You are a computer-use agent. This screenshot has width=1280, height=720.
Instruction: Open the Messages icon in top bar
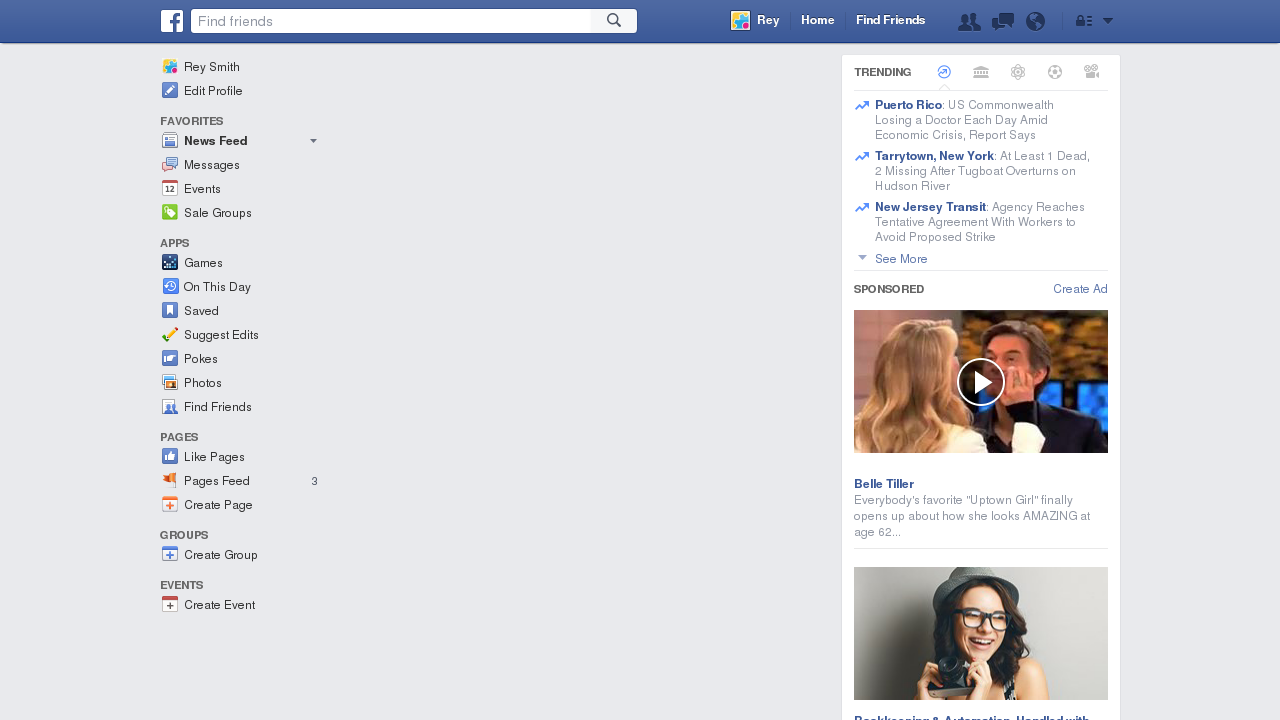[x=1002, y=21]
